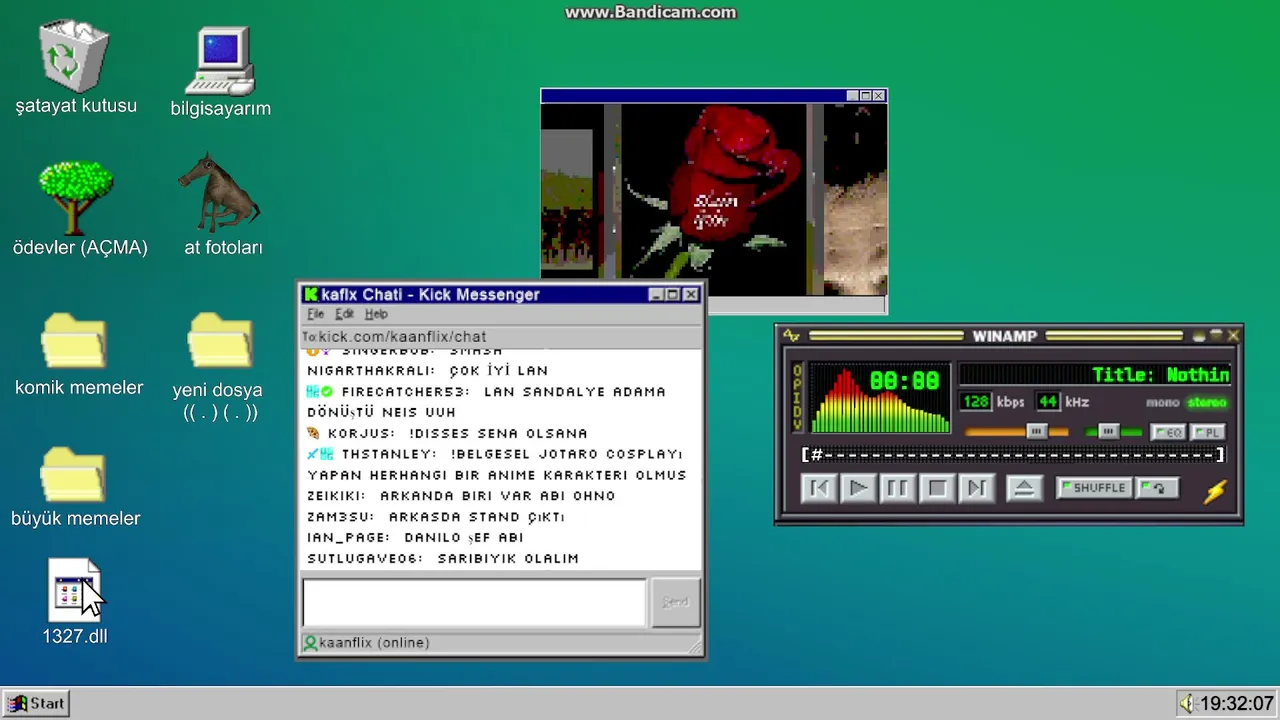1280x720 pixels.
Task: Open the Edit menu in Kick Messenger
Action: tap(345, 314)
